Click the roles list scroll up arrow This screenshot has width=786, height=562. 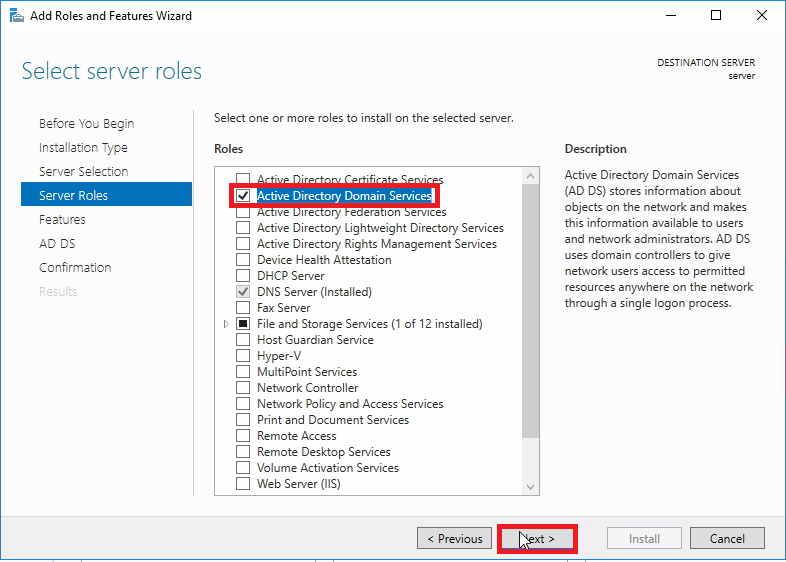530,176
